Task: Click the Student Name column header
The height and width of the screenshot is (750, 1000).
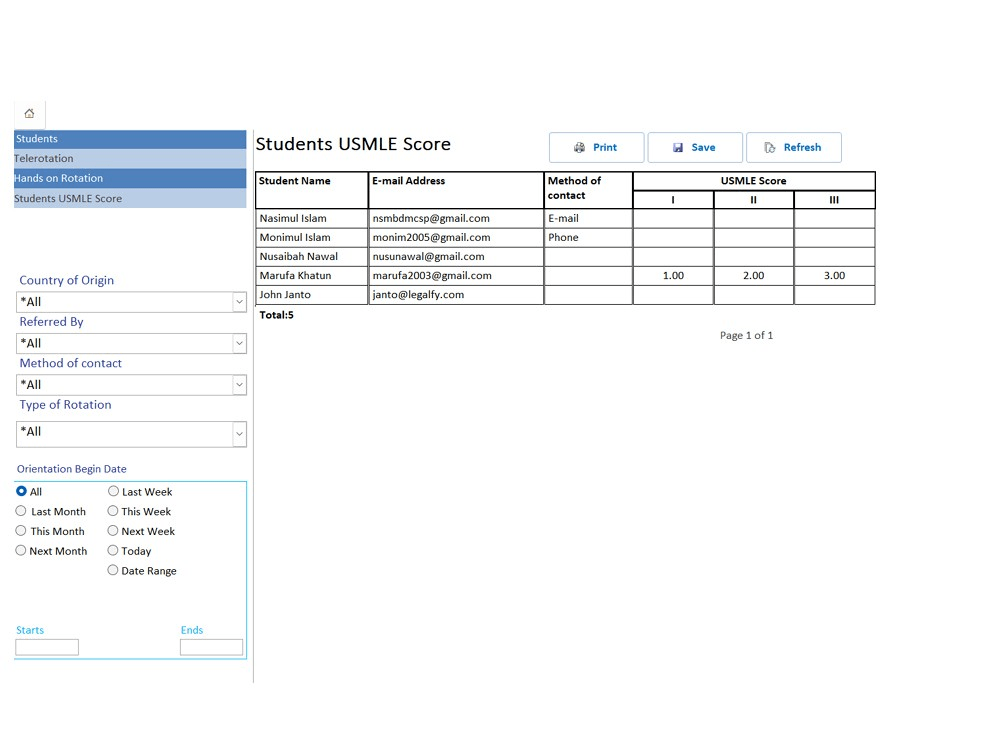Action: [x=312, y=189]
